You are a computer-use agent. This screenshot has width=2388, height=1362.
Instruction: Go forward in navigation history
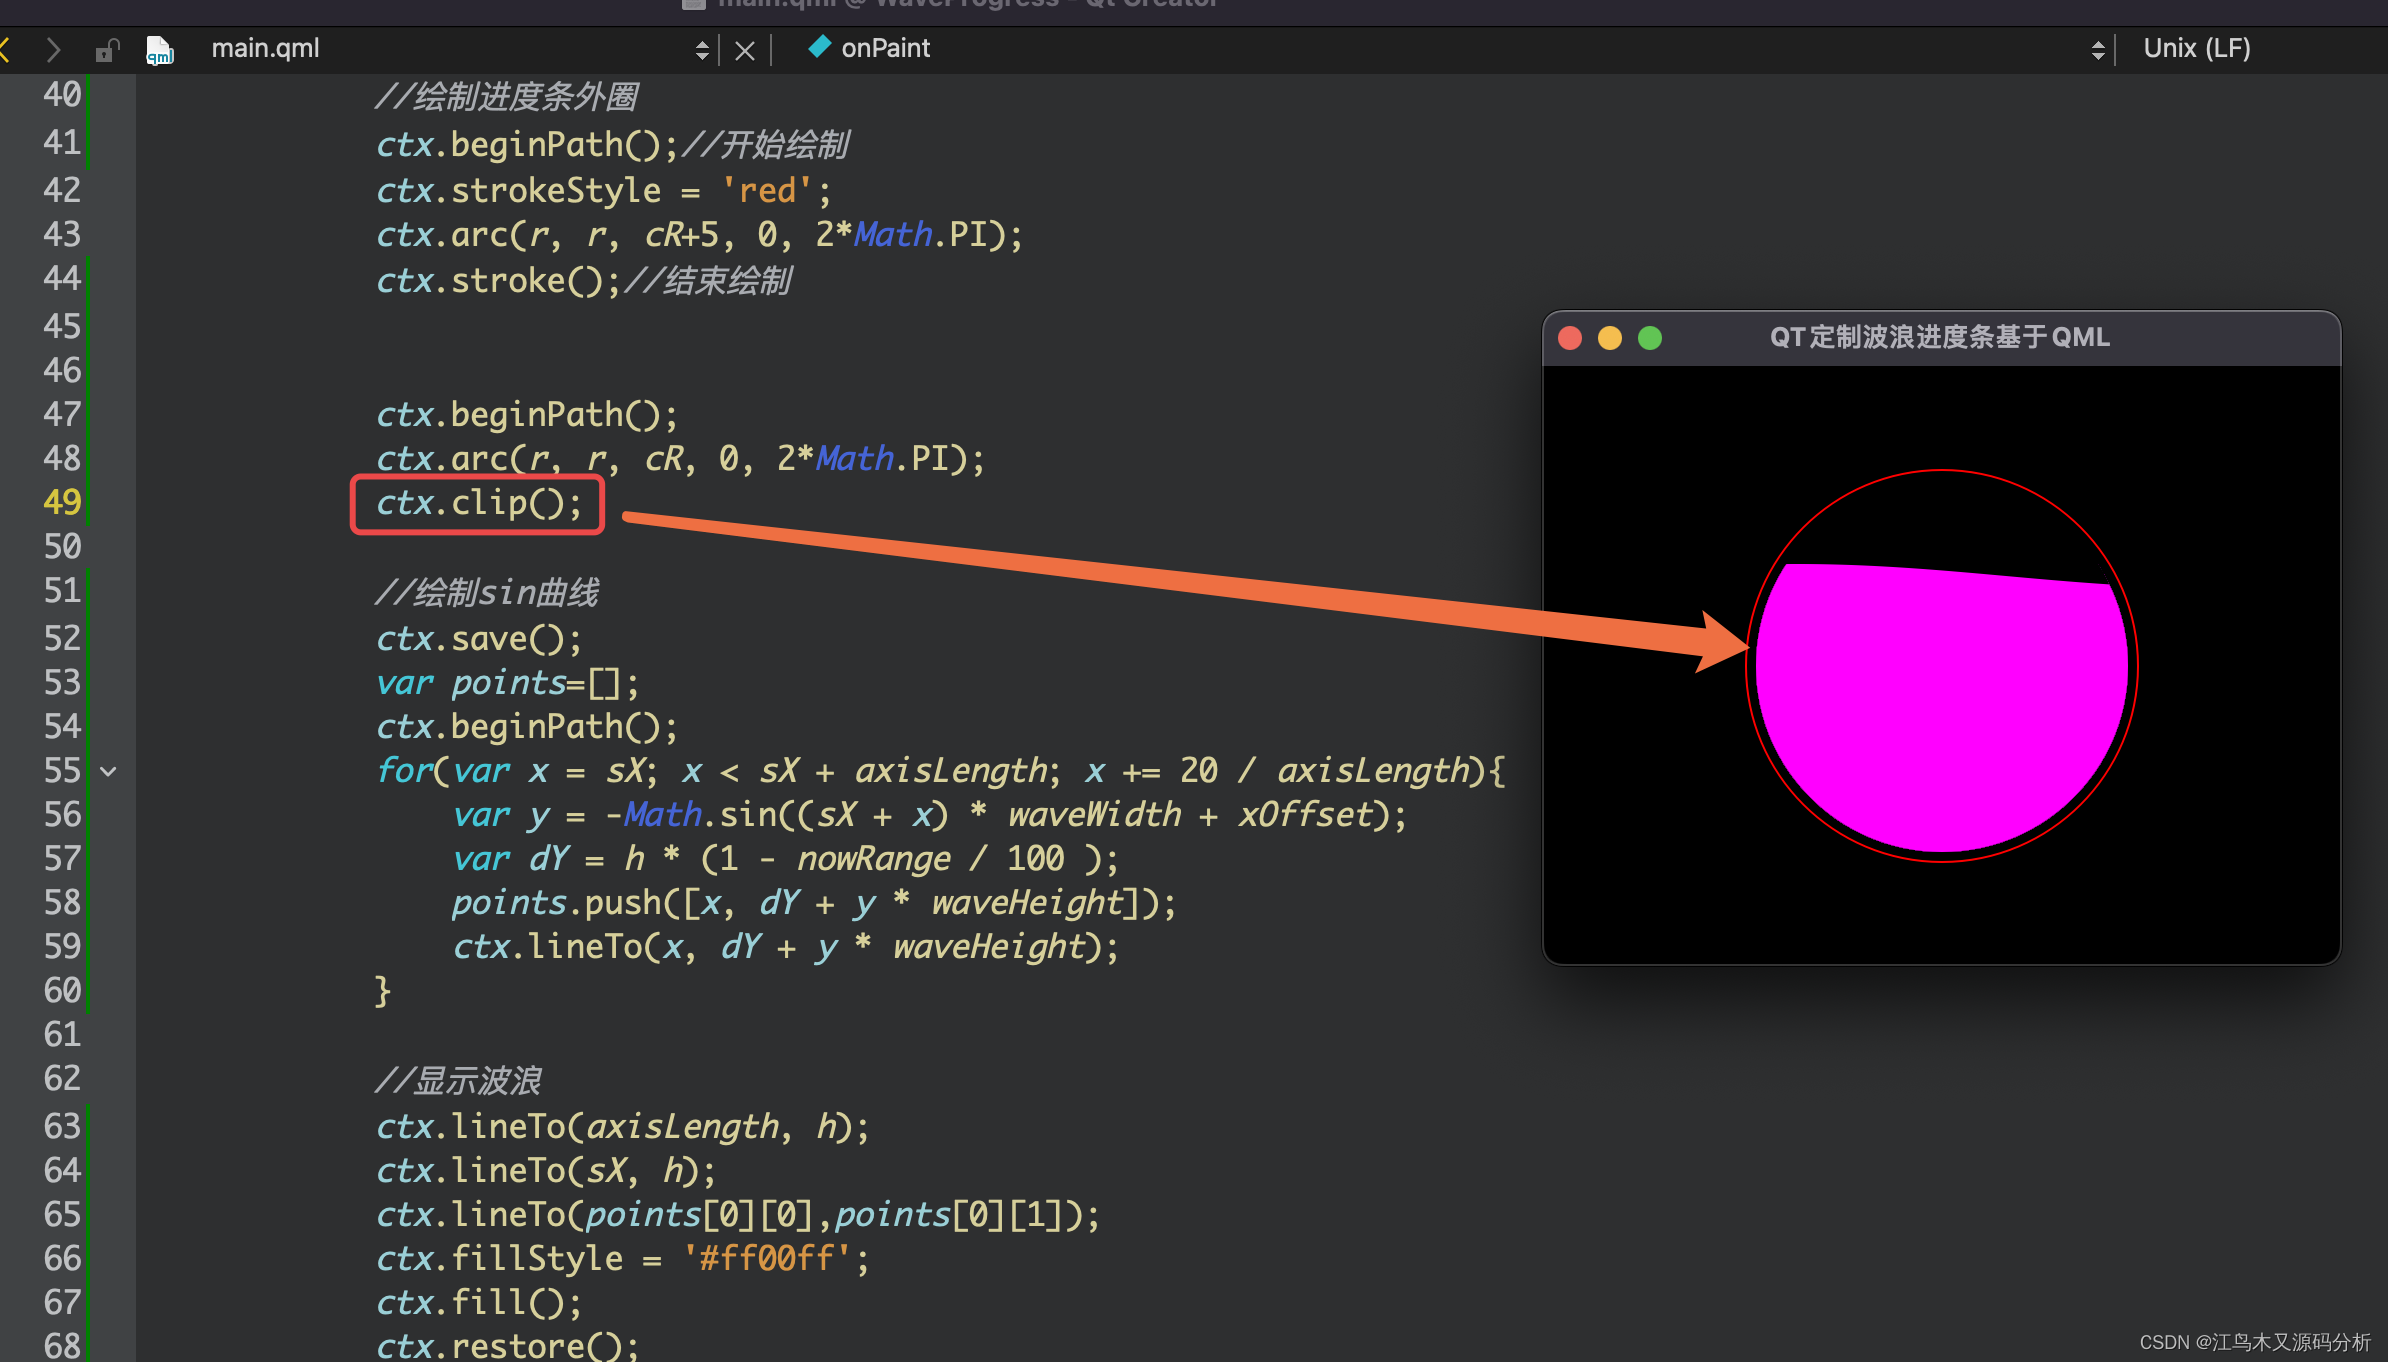tap(53, 49)
